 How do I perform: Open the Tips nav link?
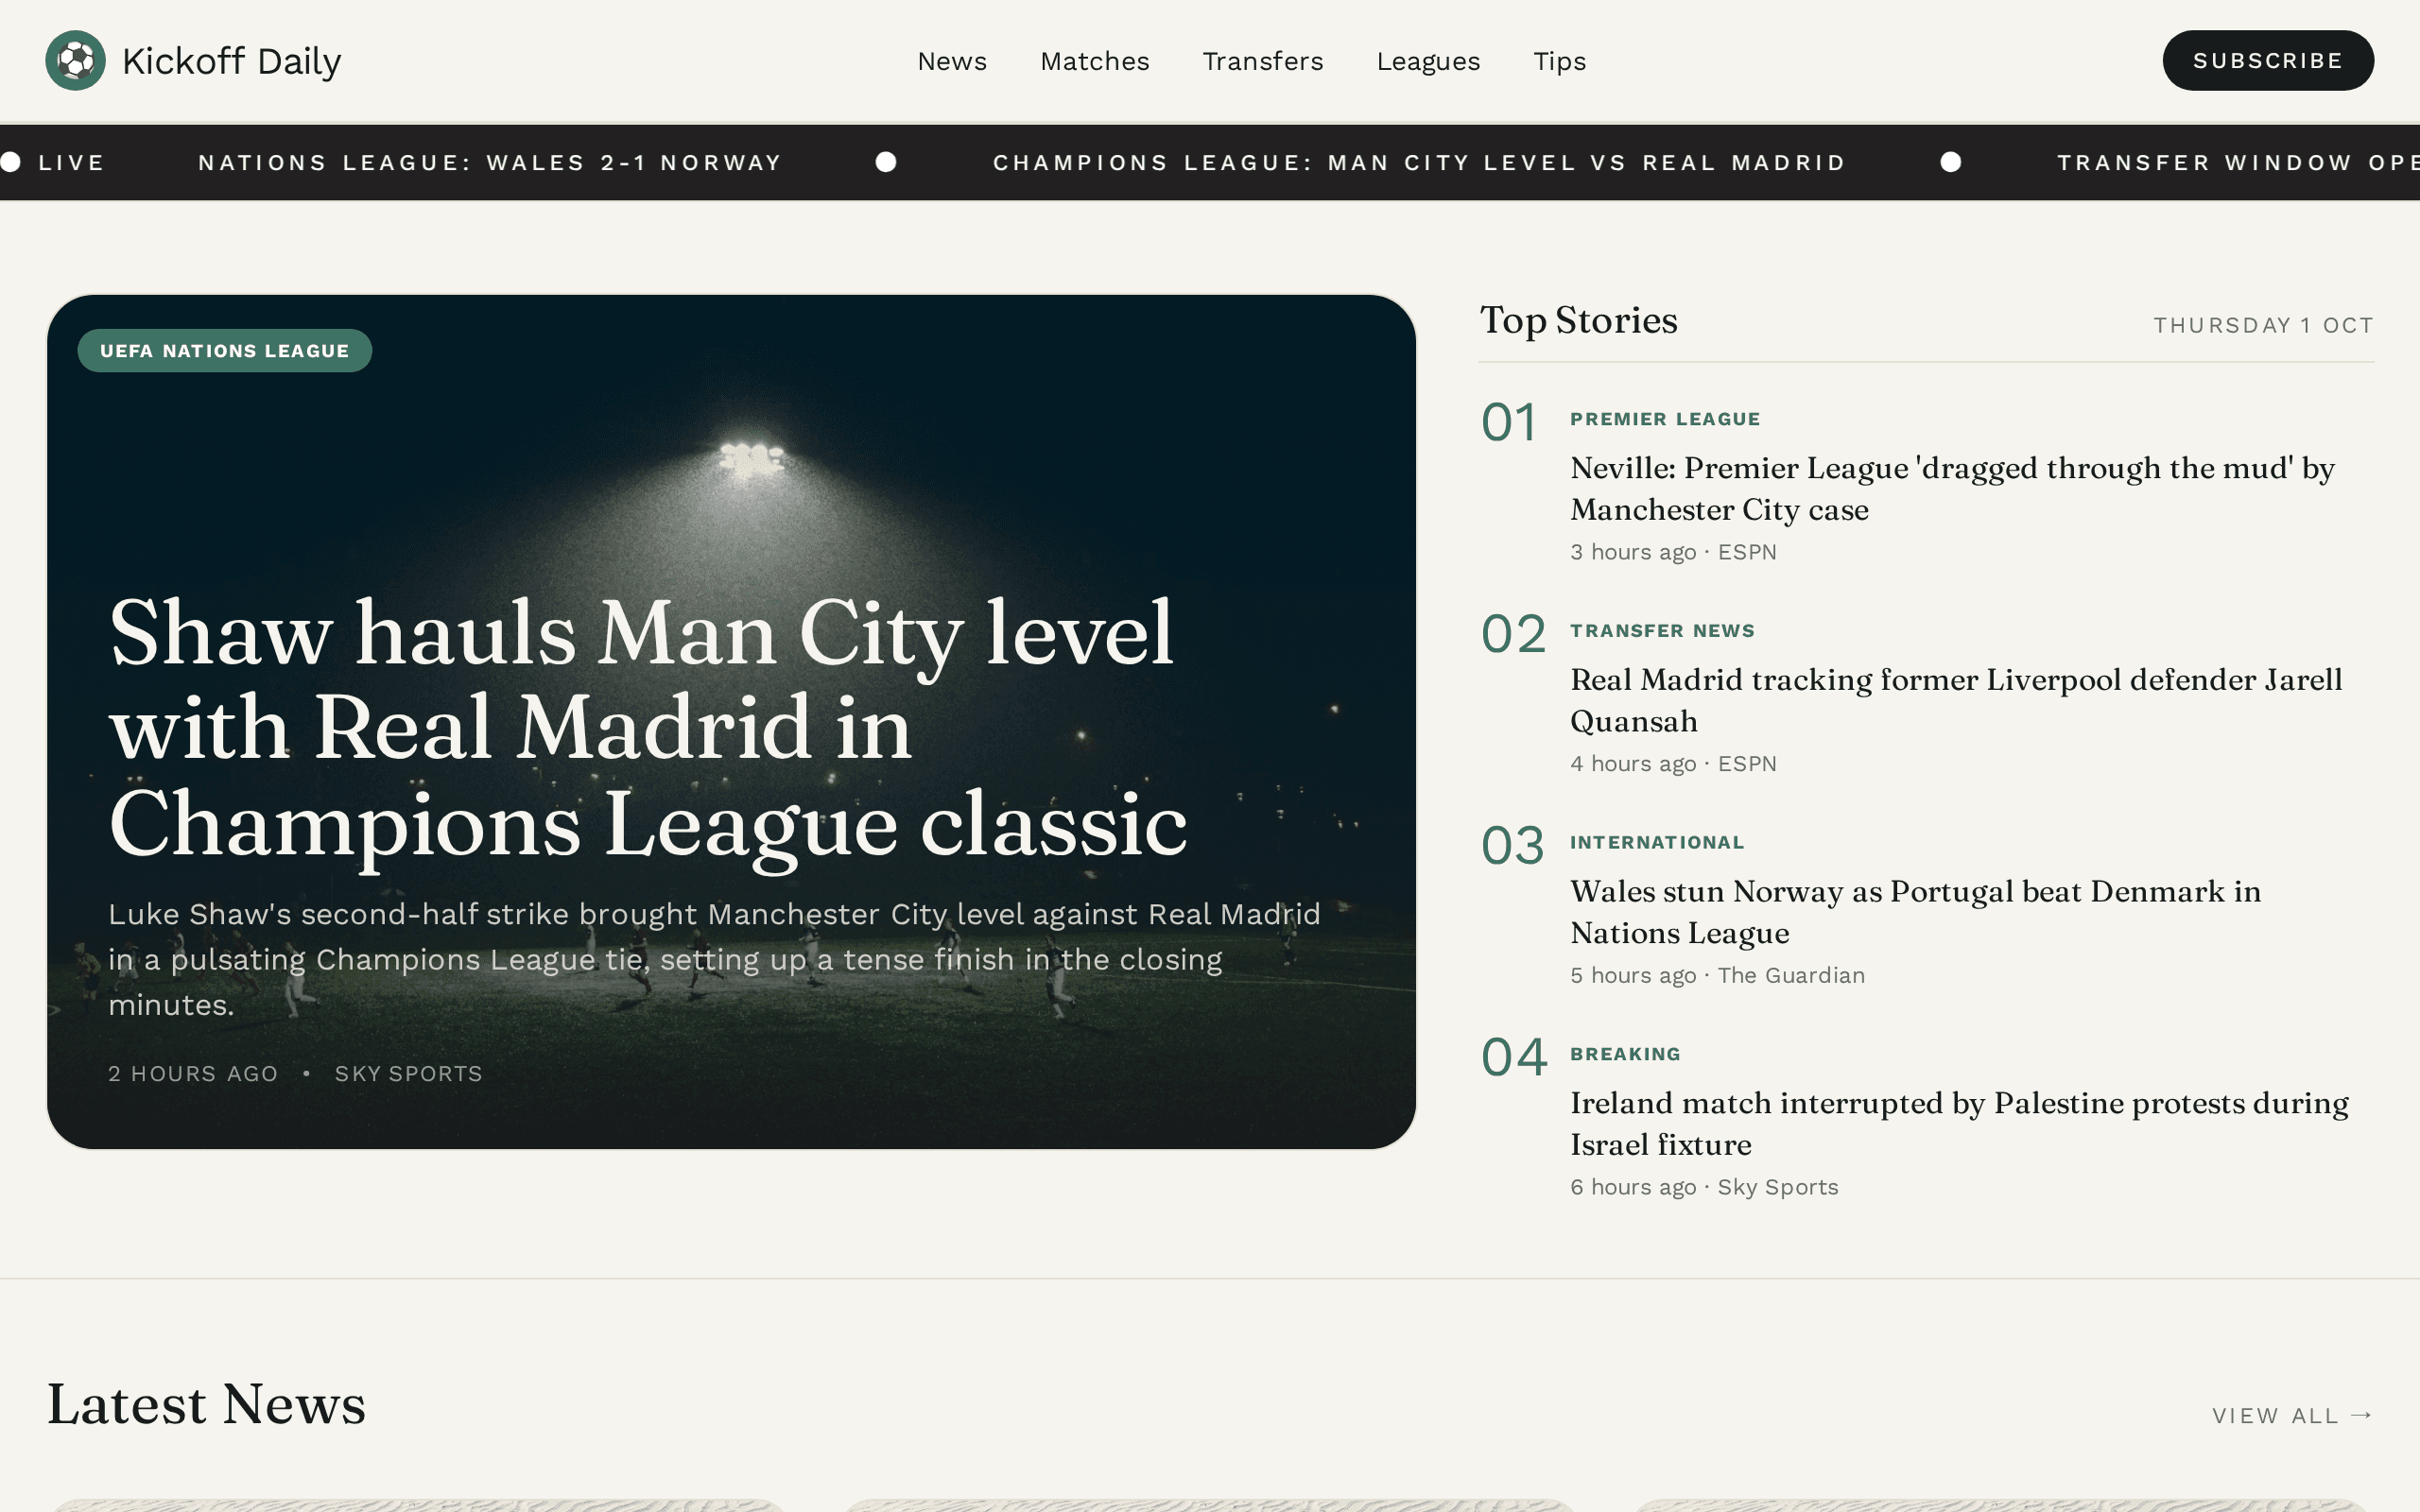[x=1560, y=61]
